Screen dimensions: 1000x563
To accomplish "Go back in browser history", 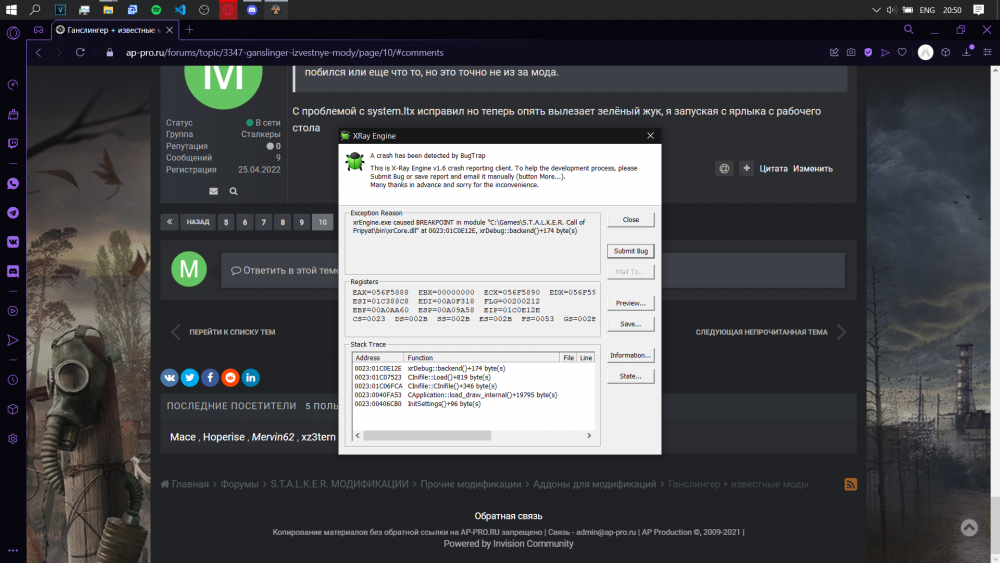I will point(38,52).
